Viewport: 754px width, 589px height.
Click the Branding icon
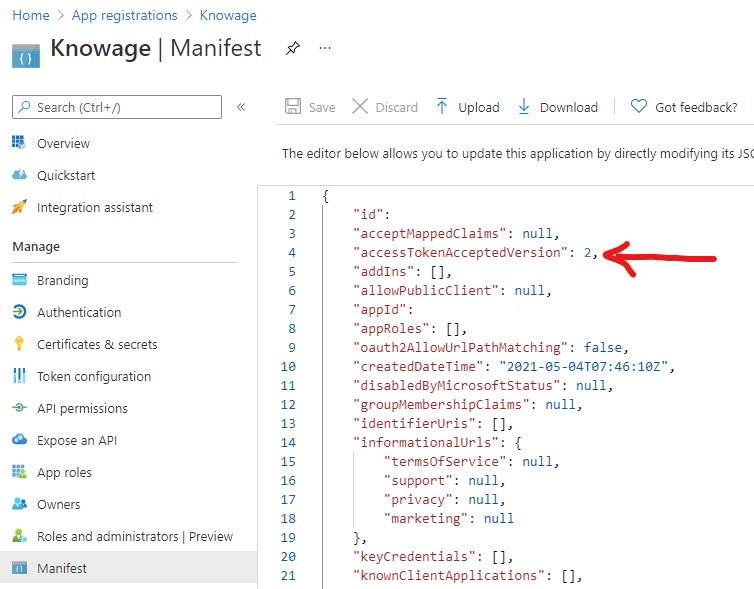point(19,279)
